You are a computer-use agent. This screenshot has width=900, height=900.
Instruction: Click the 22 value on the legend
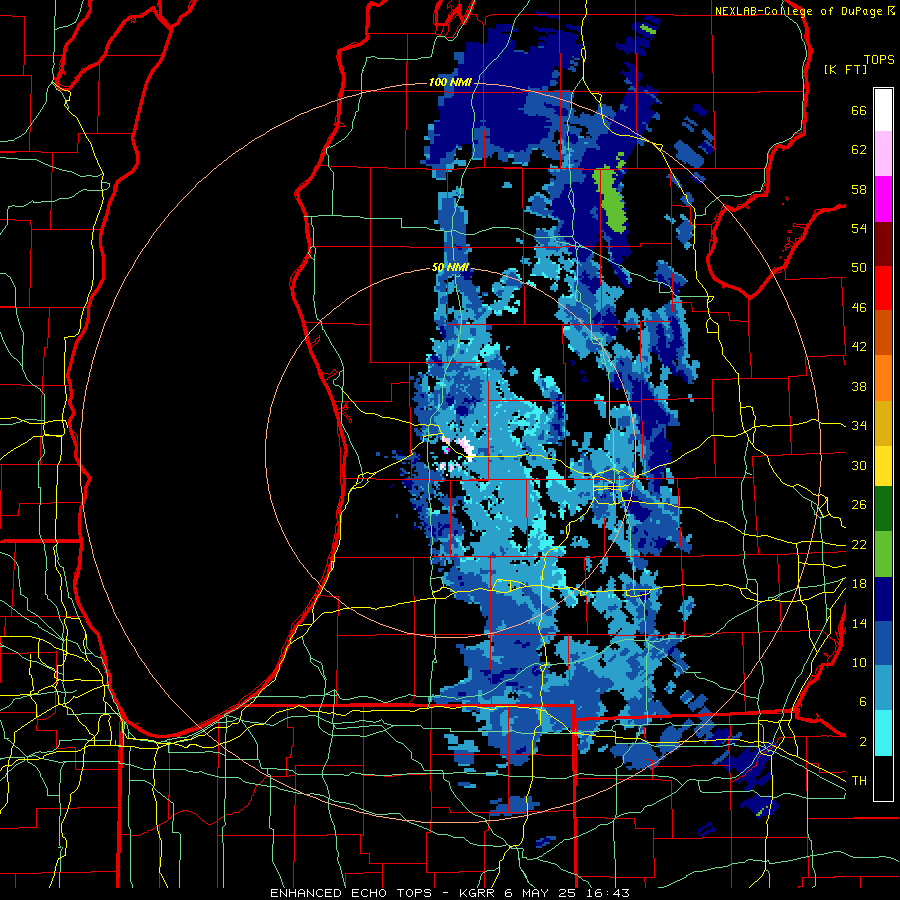pyautogui.click(x=859, y=545)
